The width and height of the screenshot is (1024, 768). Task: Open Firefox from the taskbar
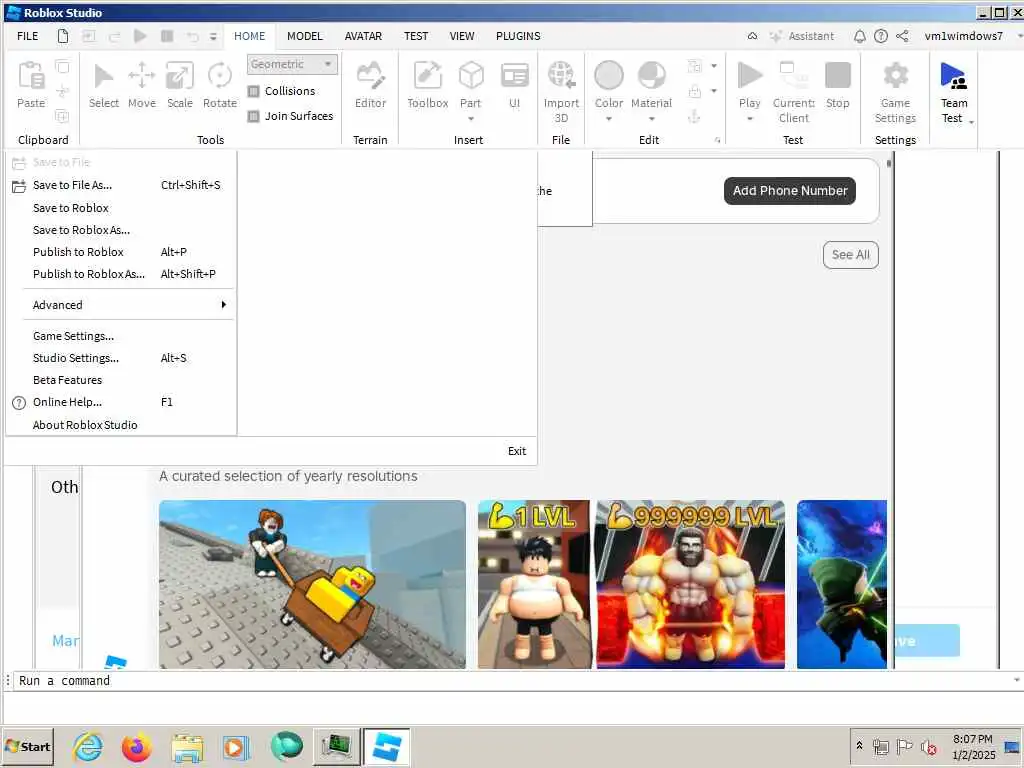pos(136,747)
